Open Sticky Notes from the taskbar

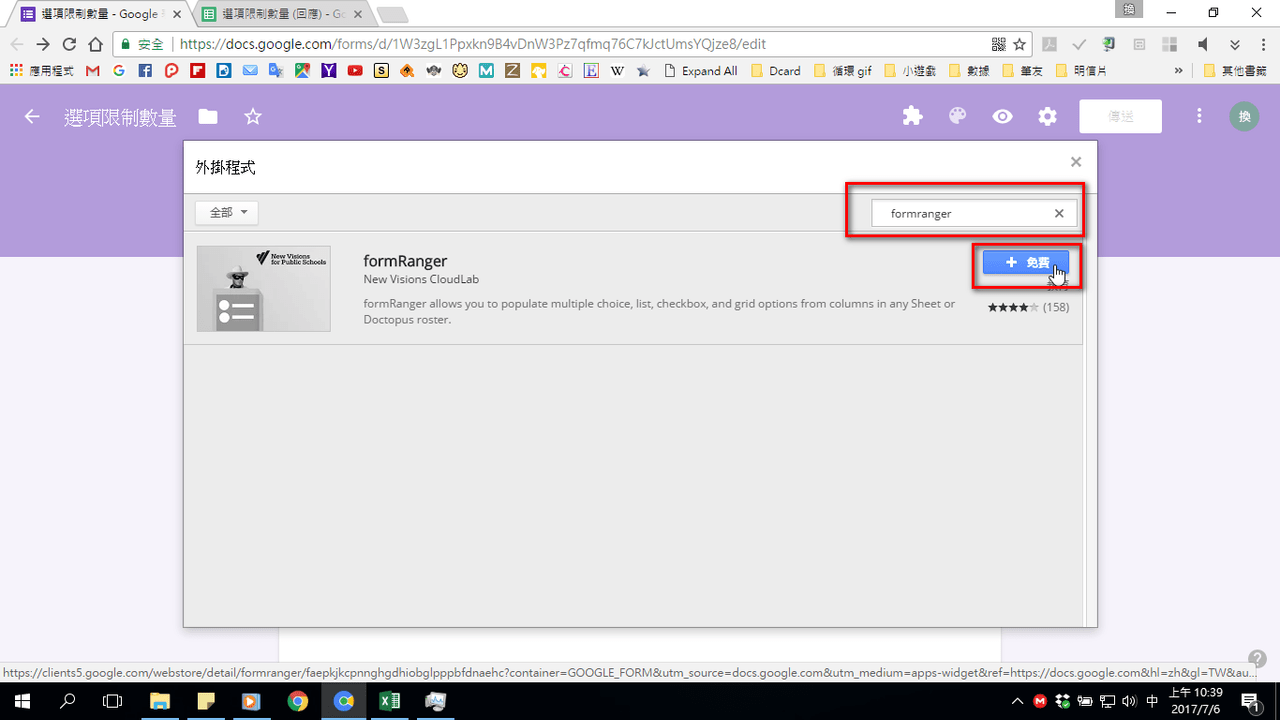pos(206,701)
